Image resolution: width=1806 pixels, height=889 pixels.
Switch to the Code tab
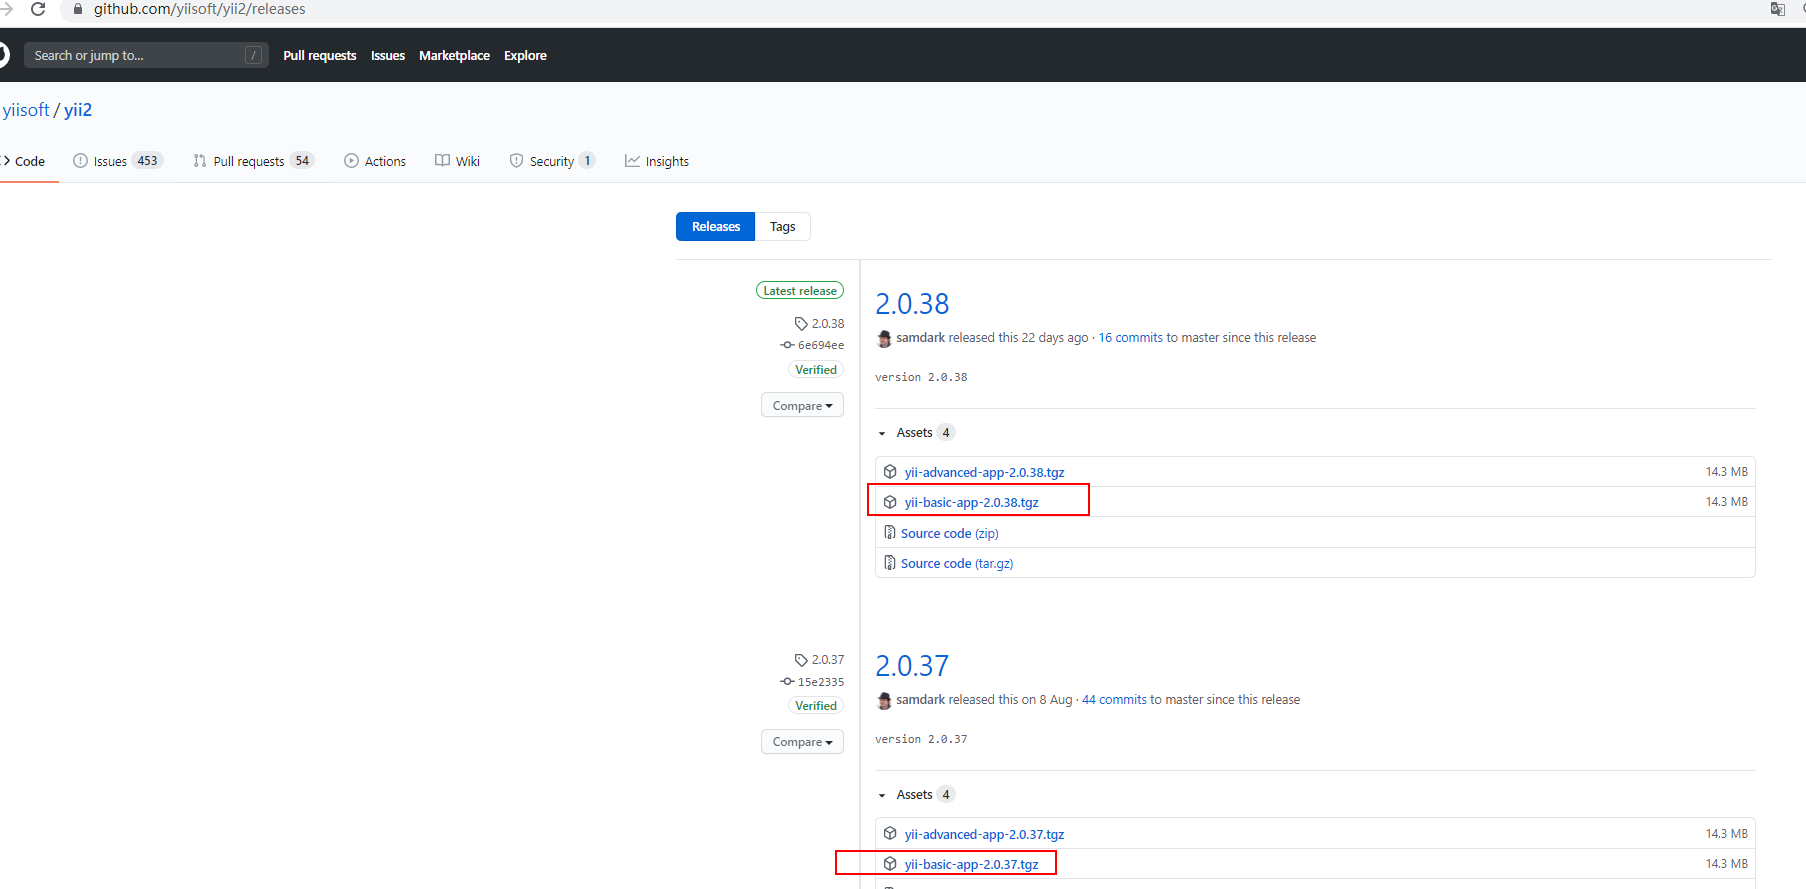[x=24, y=161]
